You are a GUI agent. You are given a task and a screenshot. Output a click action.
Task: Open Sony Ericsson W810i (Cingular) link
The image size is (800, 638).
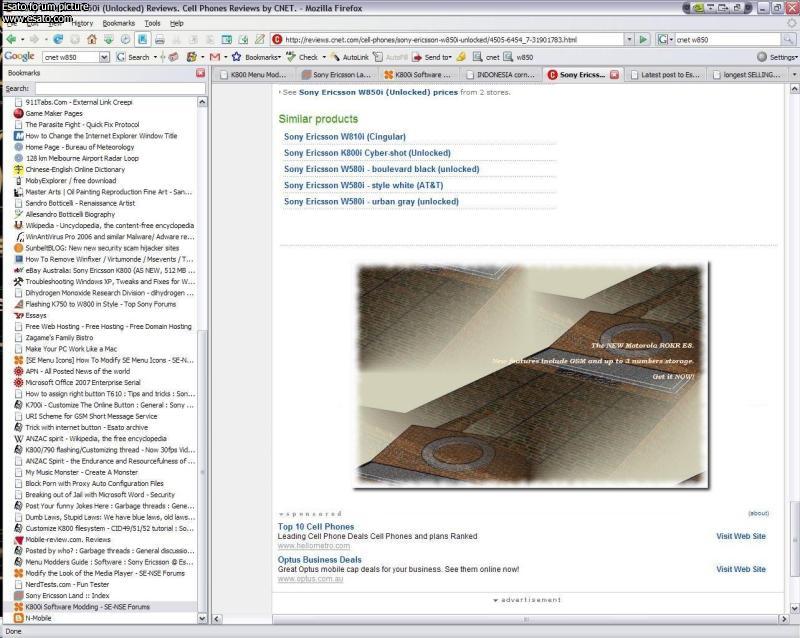pyautogui.click(x=345, y=137)
